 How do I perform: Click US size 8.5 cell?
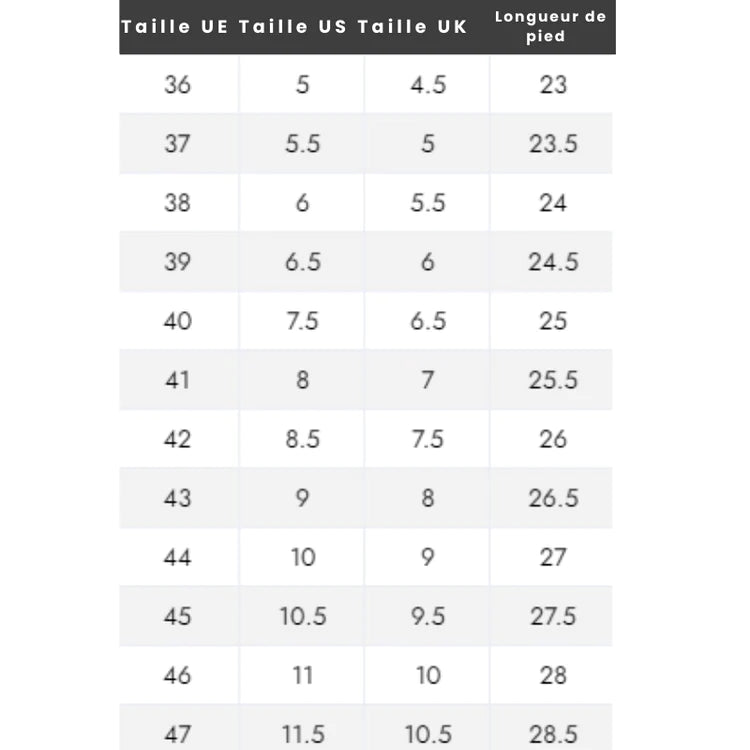[302, 439]
